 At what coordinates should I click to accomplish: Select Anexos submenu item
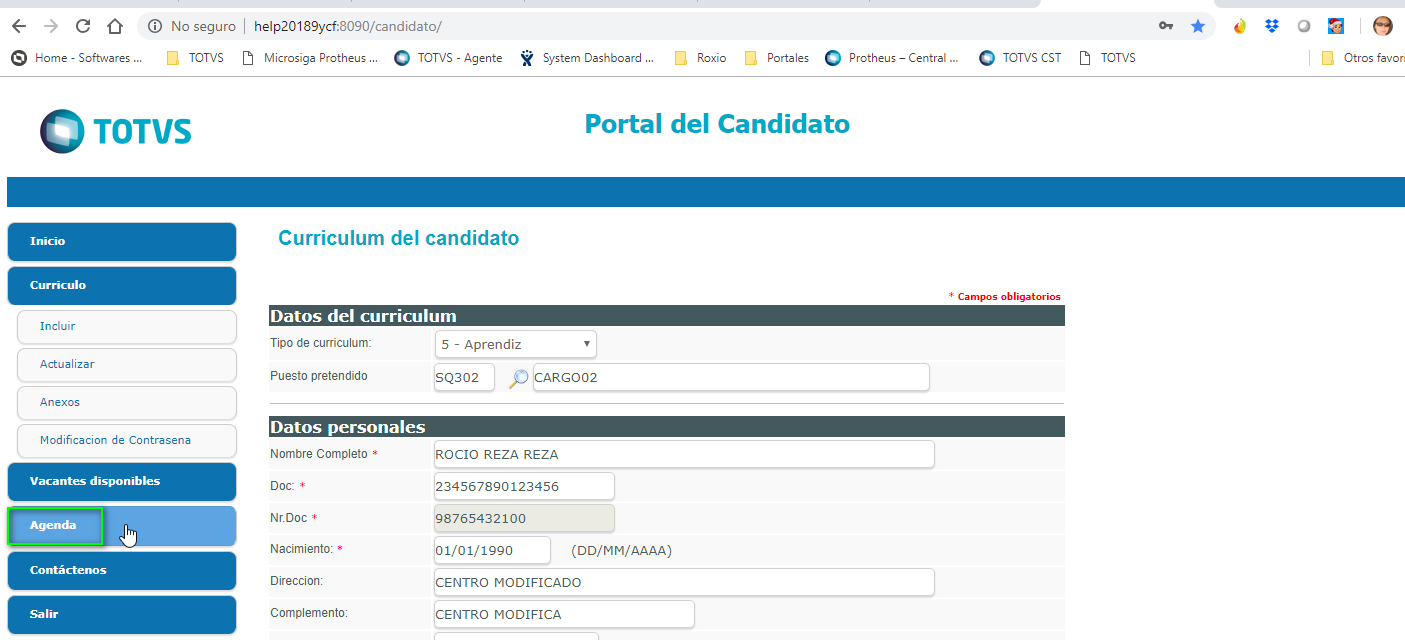[126, 402]
